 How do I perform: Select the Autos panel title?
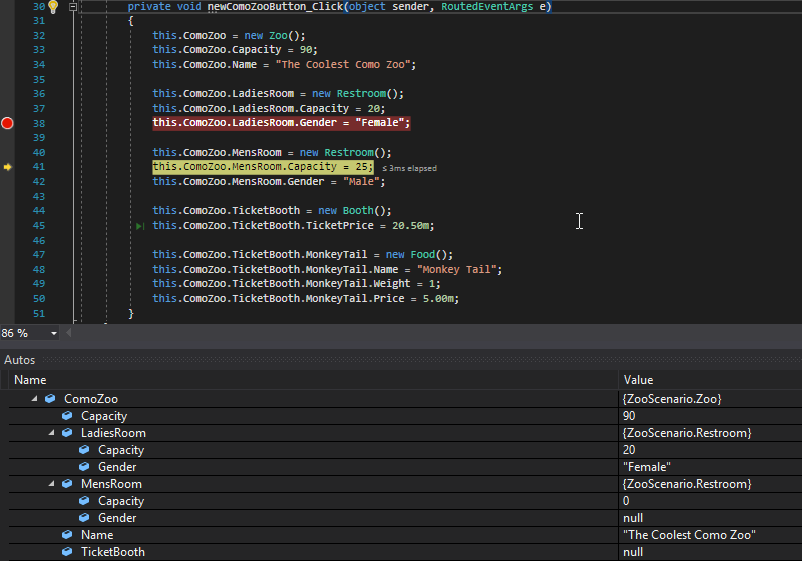pos(21,359)
